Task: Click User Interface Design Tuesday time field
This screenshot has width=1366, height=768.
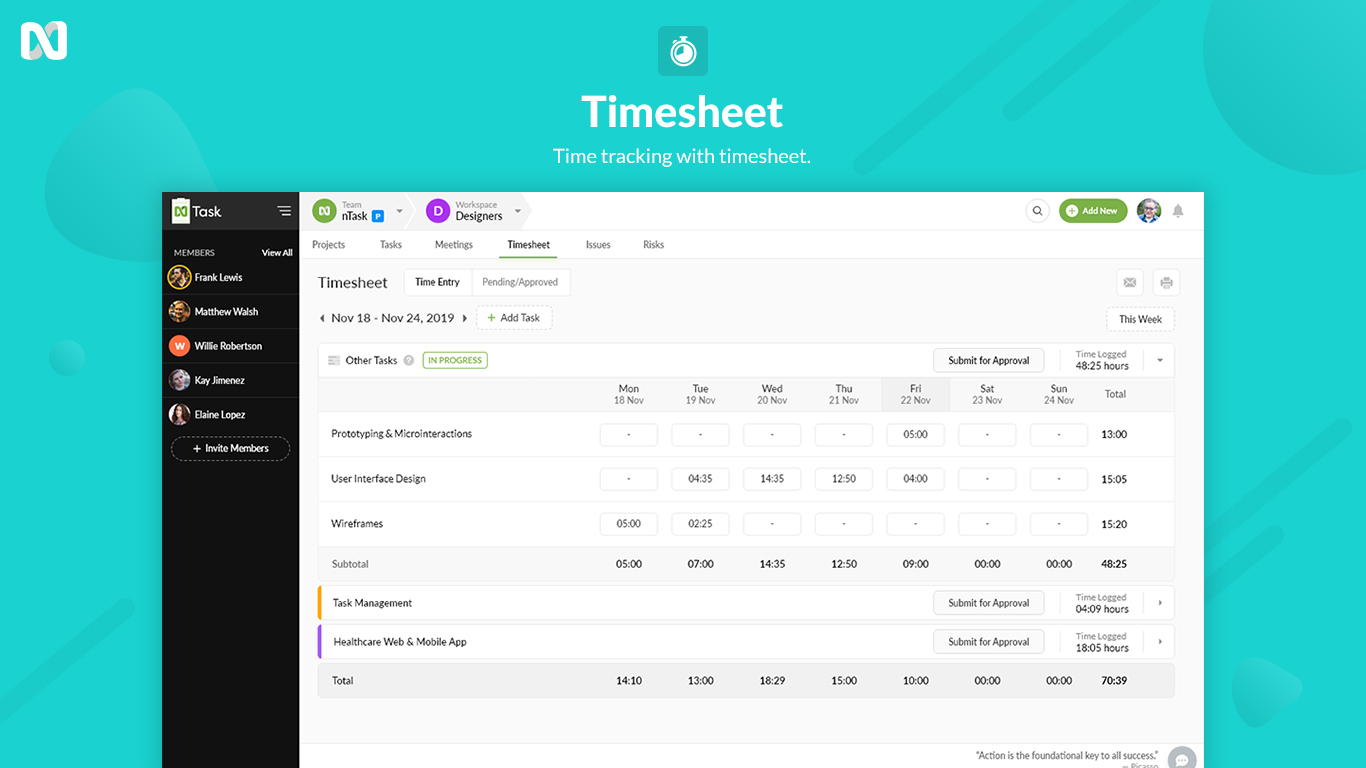Action: [700, 479]
